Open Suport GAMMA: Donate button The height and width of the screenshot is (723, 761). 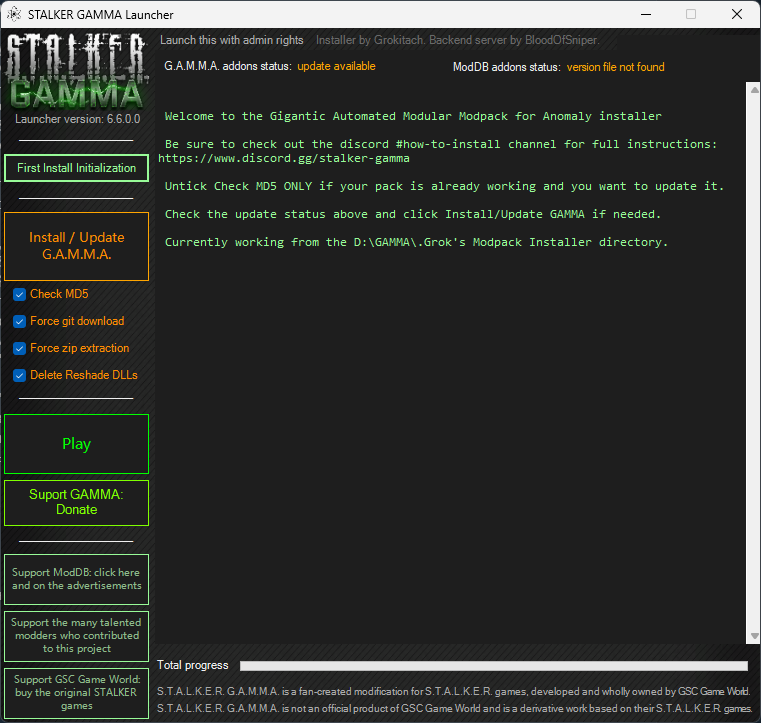click(76, 503)
